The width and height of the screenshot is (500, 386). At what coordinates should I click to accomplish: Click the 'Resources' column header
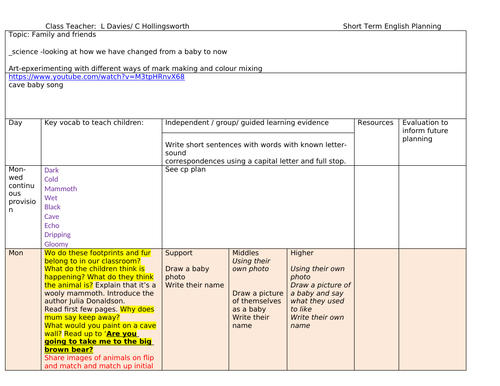375,123
